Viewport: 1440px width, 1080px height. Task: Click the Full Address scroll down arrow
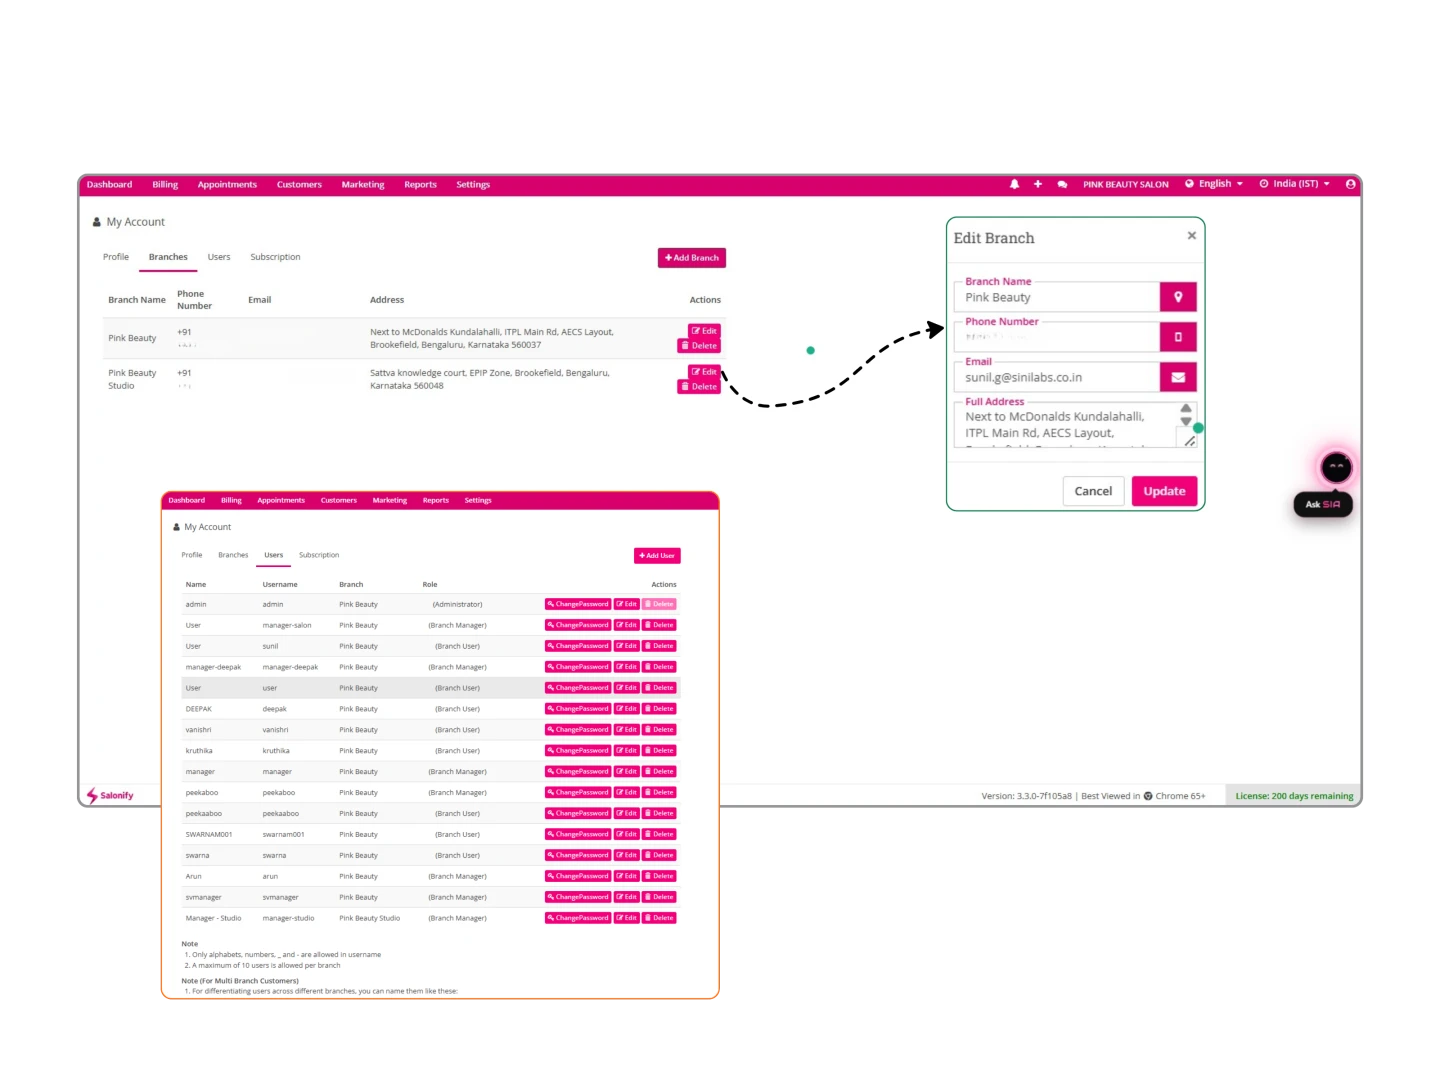(1186, 421)
